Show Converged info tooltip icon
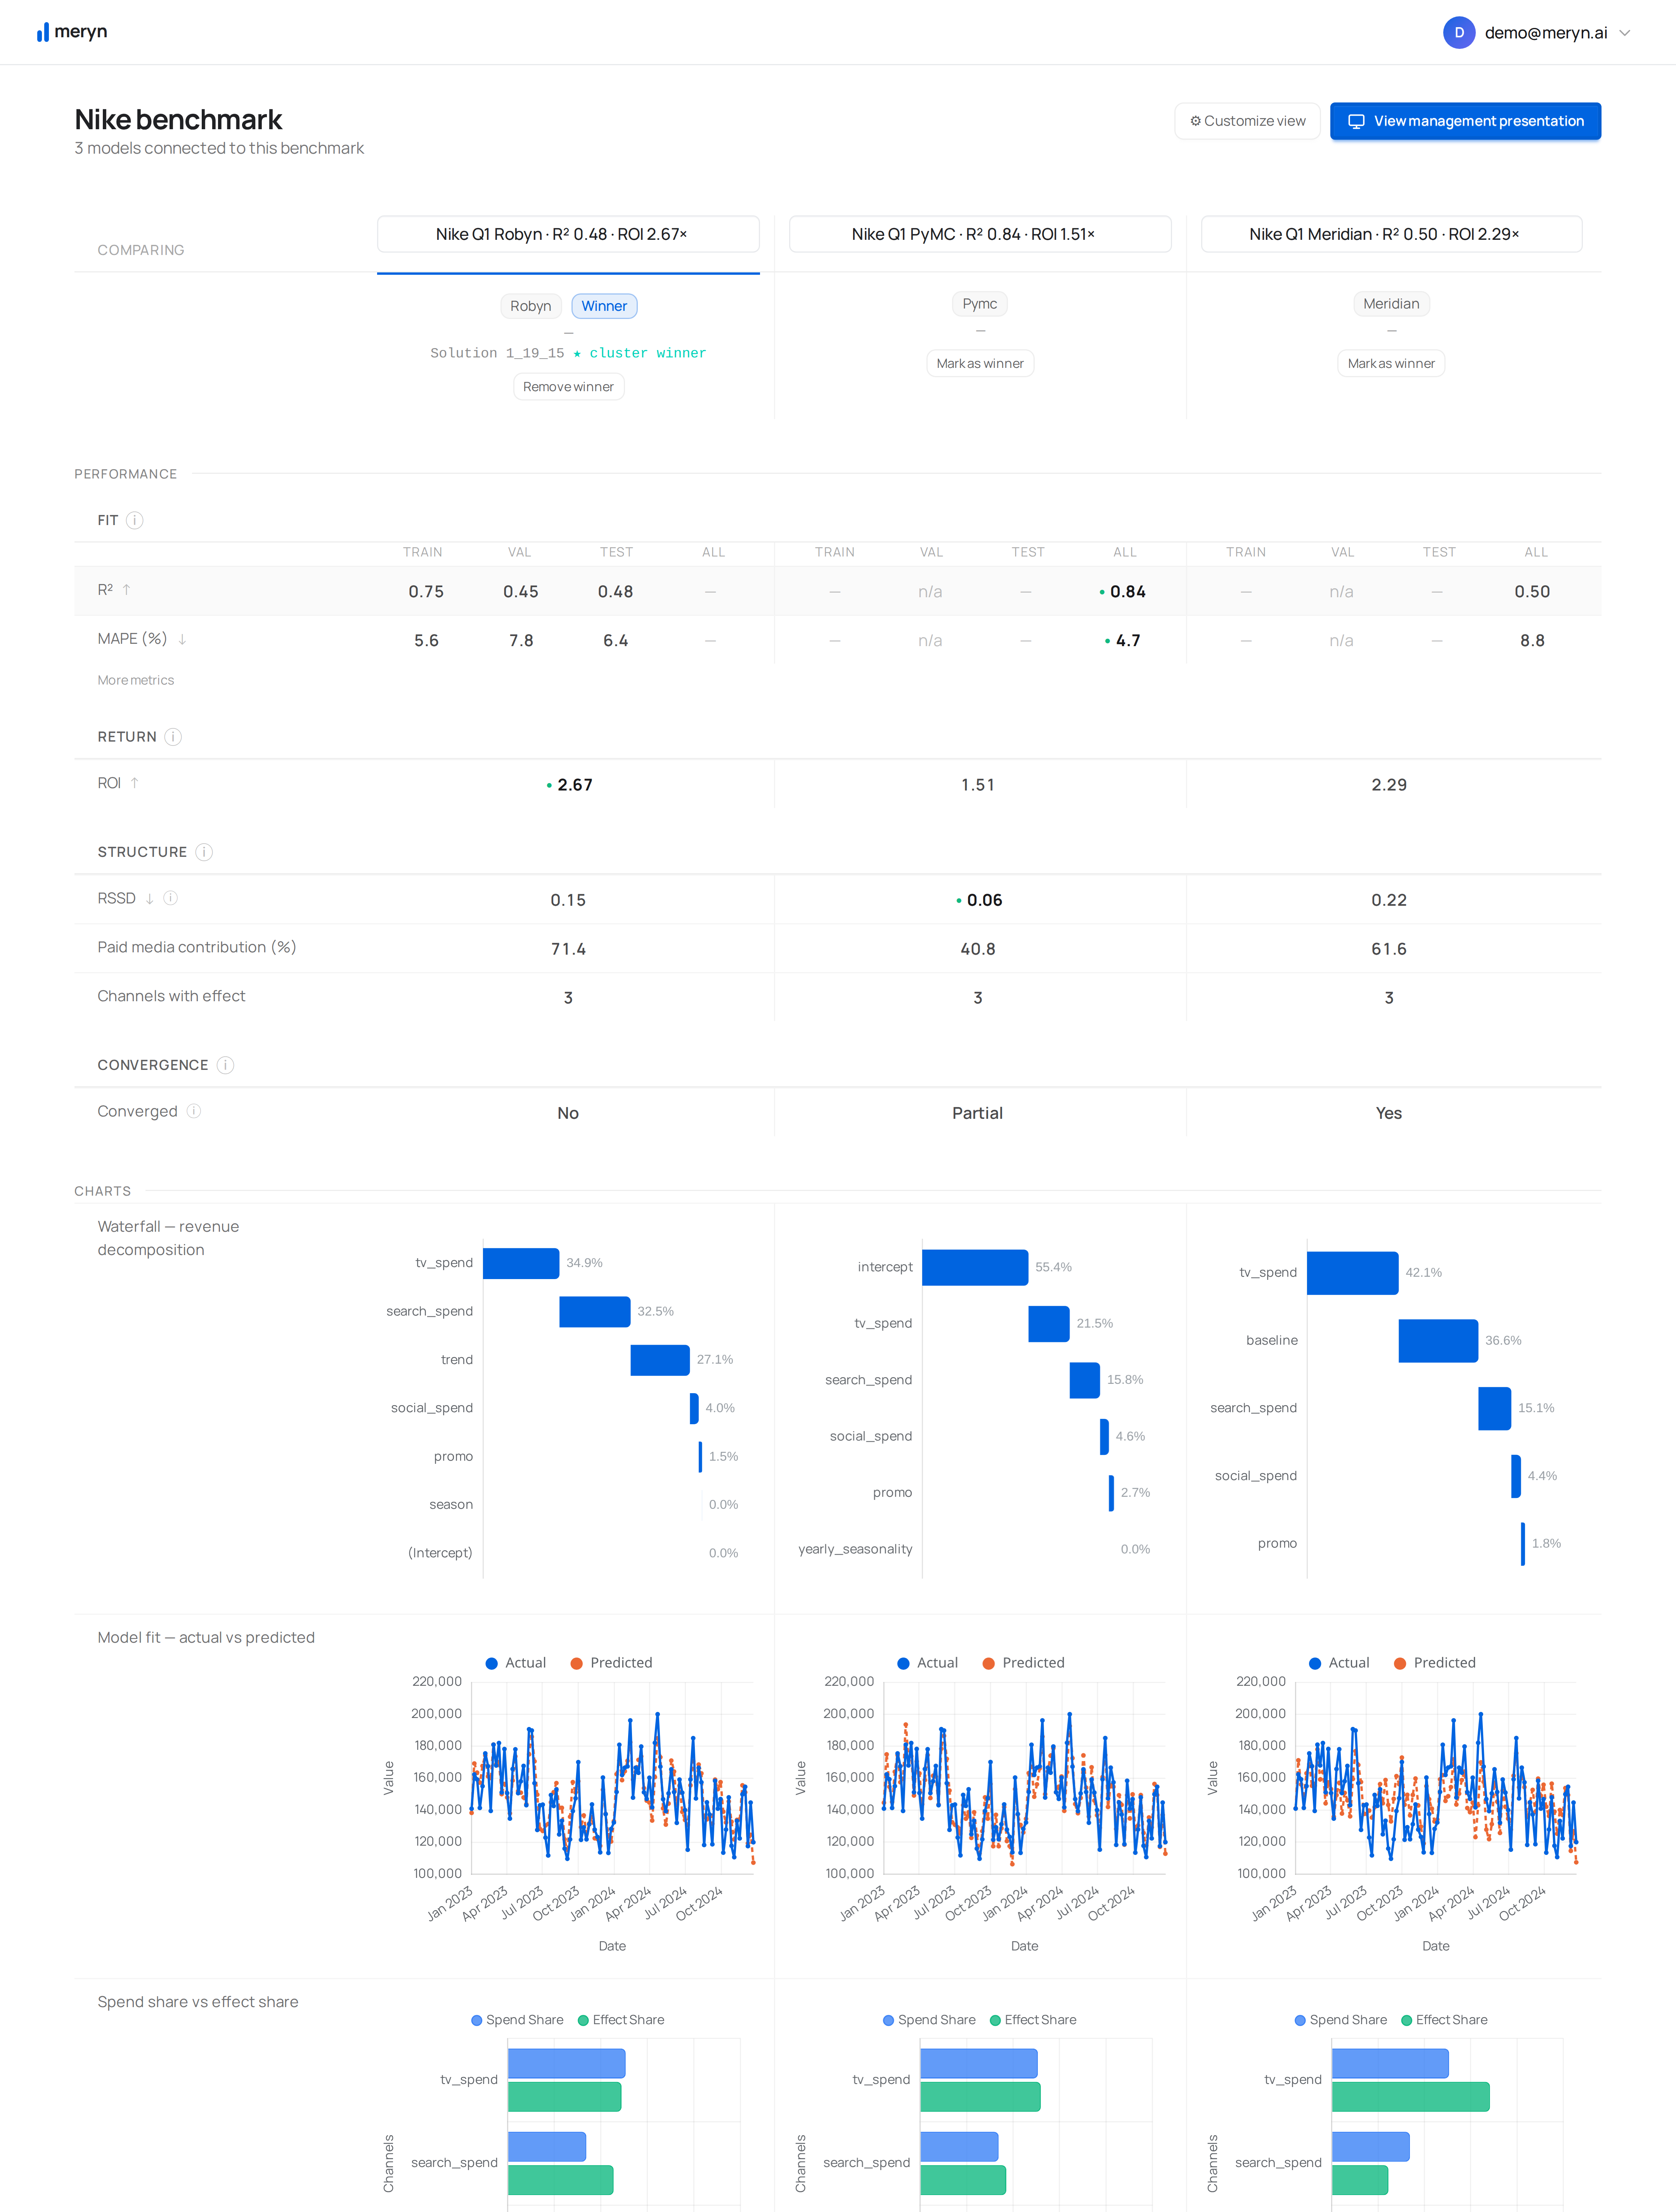The height and width of the screenshot is (2212, 1676). pos(194,1111)
